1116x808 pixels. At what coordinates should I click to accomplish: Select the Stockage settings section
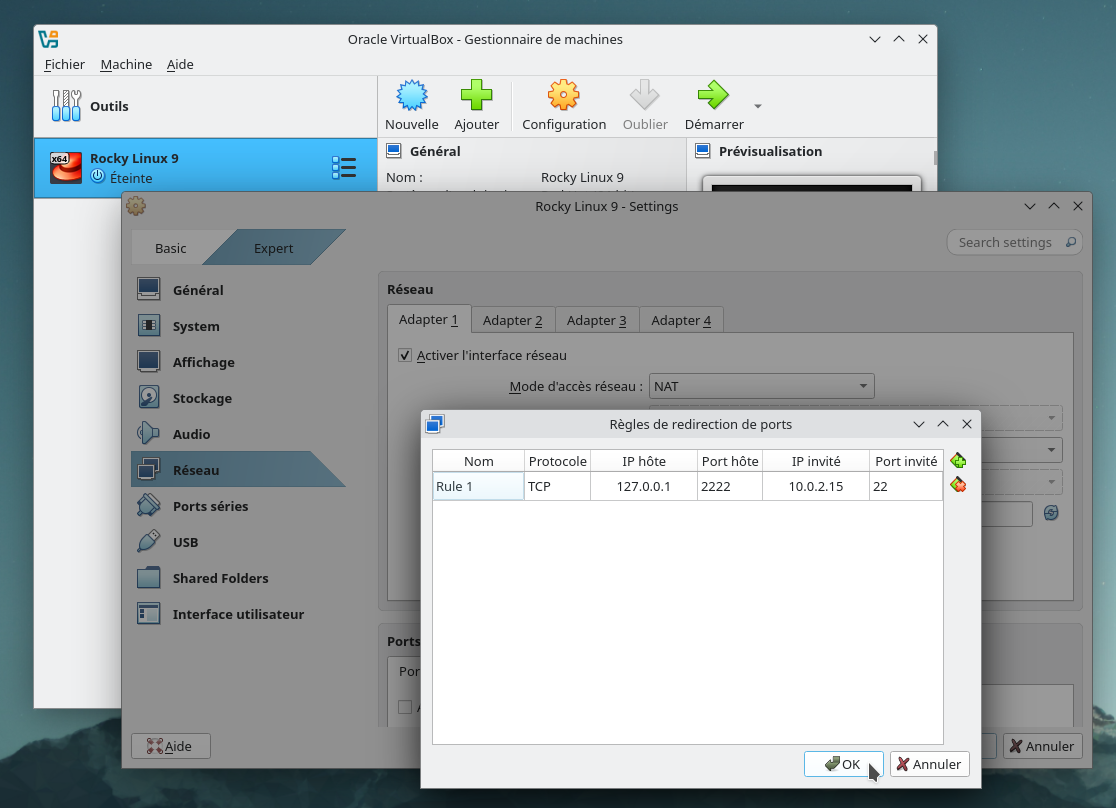[x=200, y=397]
